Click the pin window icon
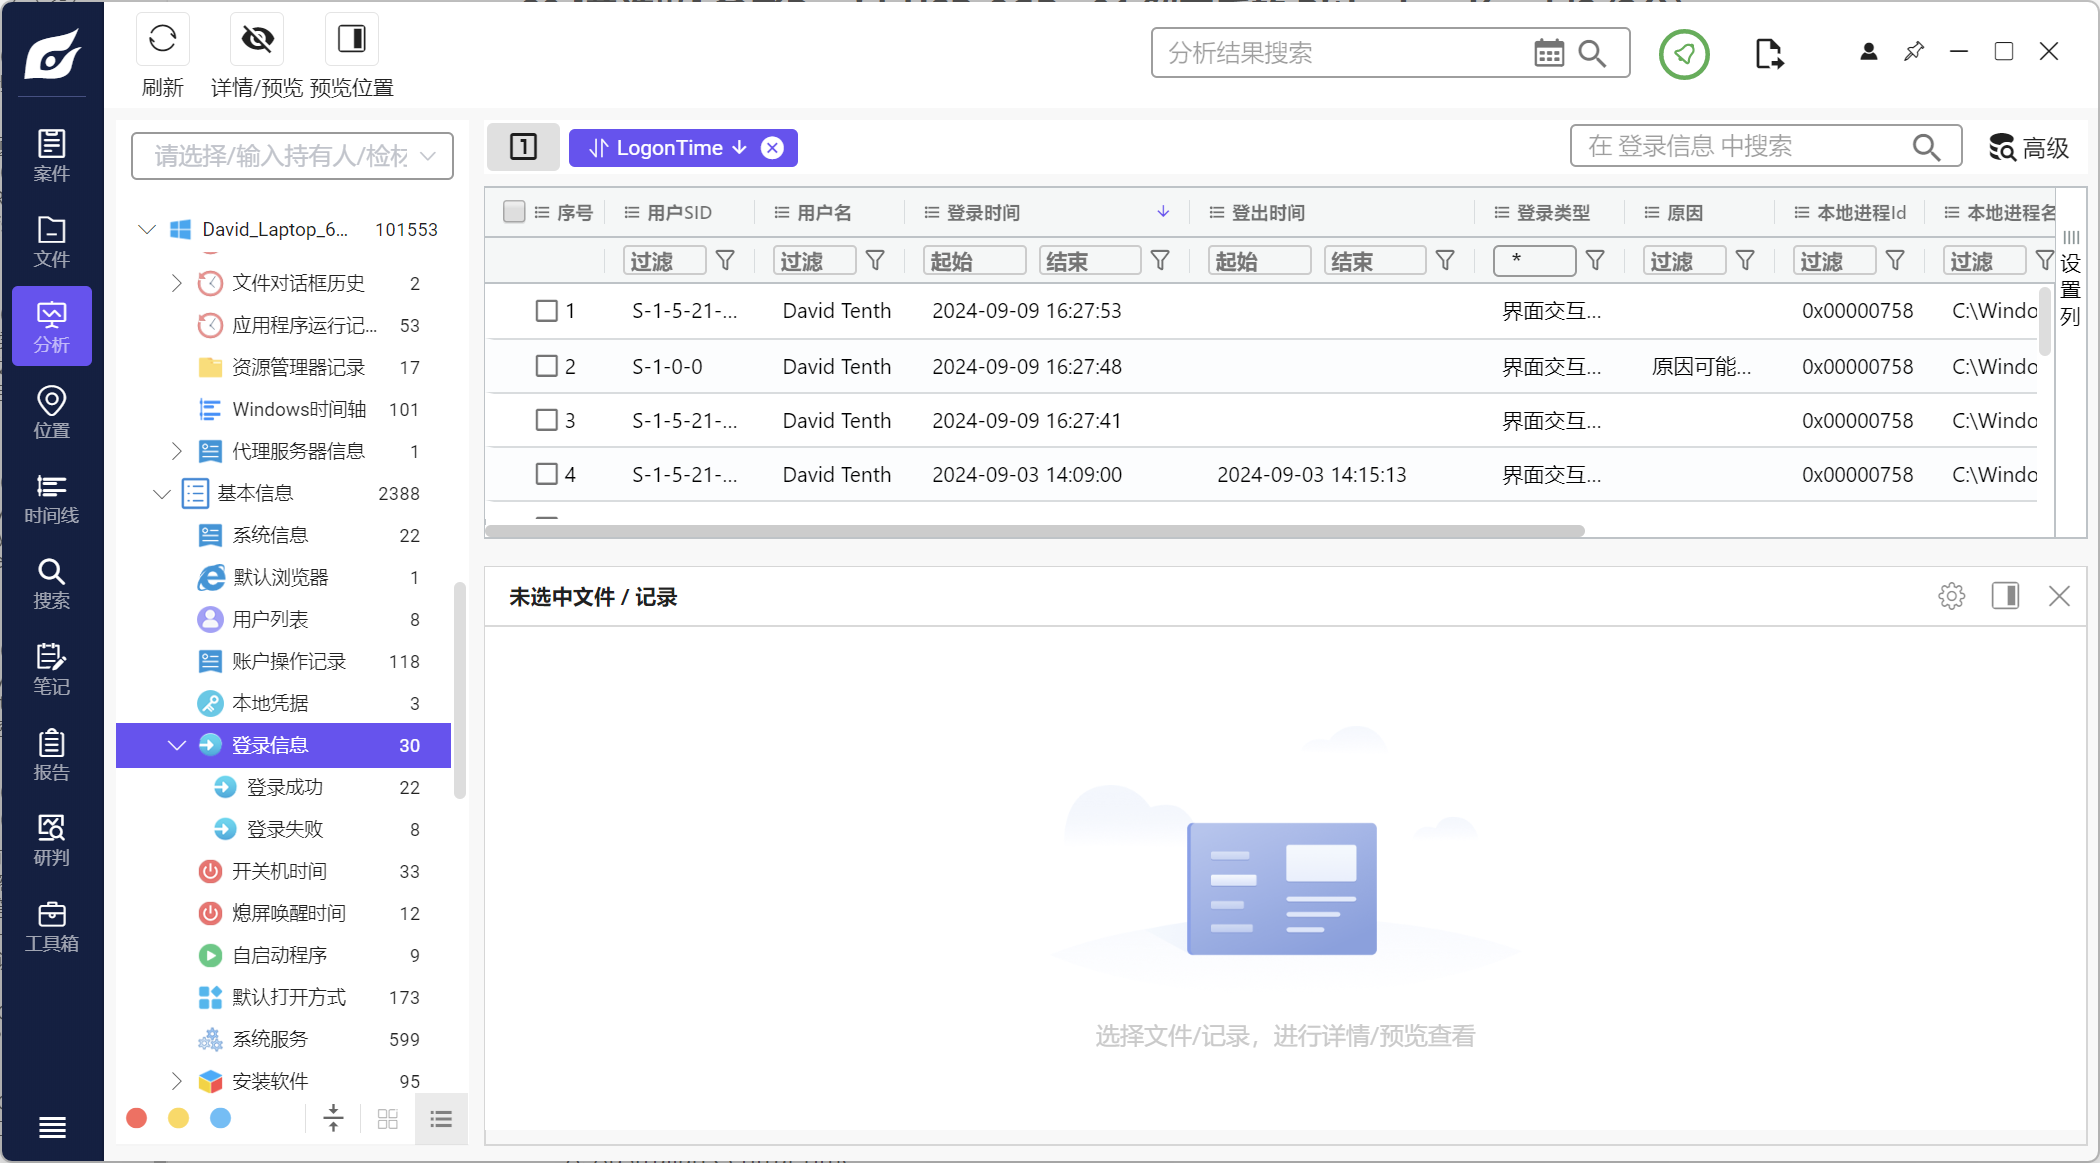The width and height of the screenshot is (2100, 1163). [x=1914, y=51]
